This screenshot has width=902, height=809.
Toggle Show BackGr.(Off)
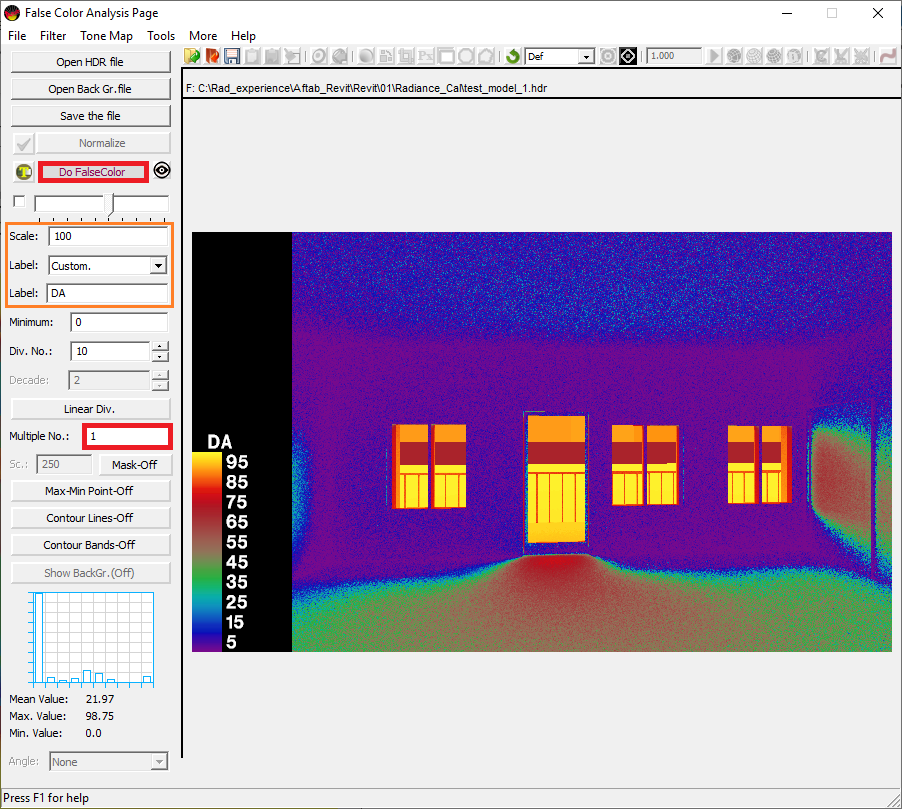click(90, 573)
